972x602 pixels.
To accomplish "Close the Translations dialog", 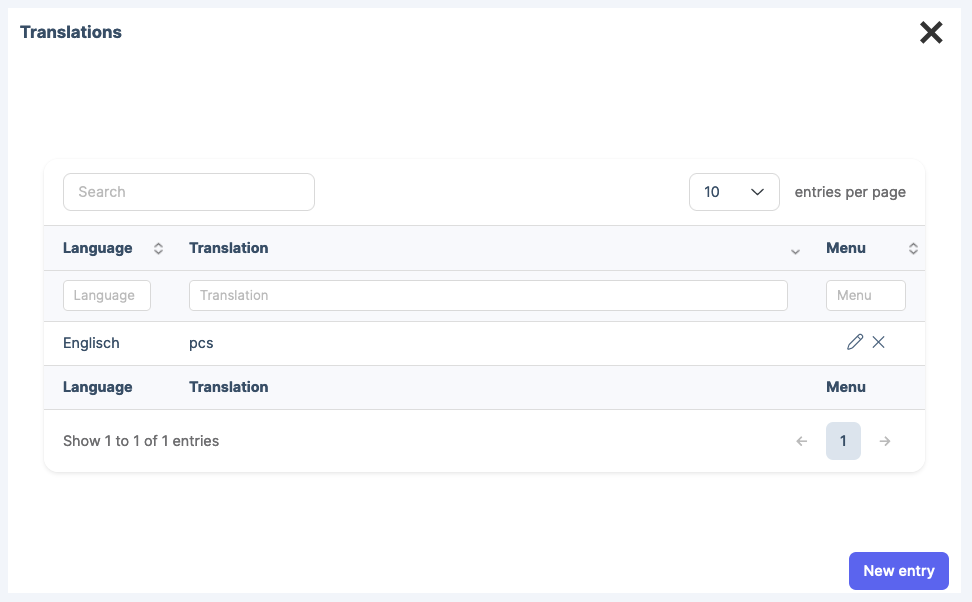I will pyautogui.click(x=931, y=33).
